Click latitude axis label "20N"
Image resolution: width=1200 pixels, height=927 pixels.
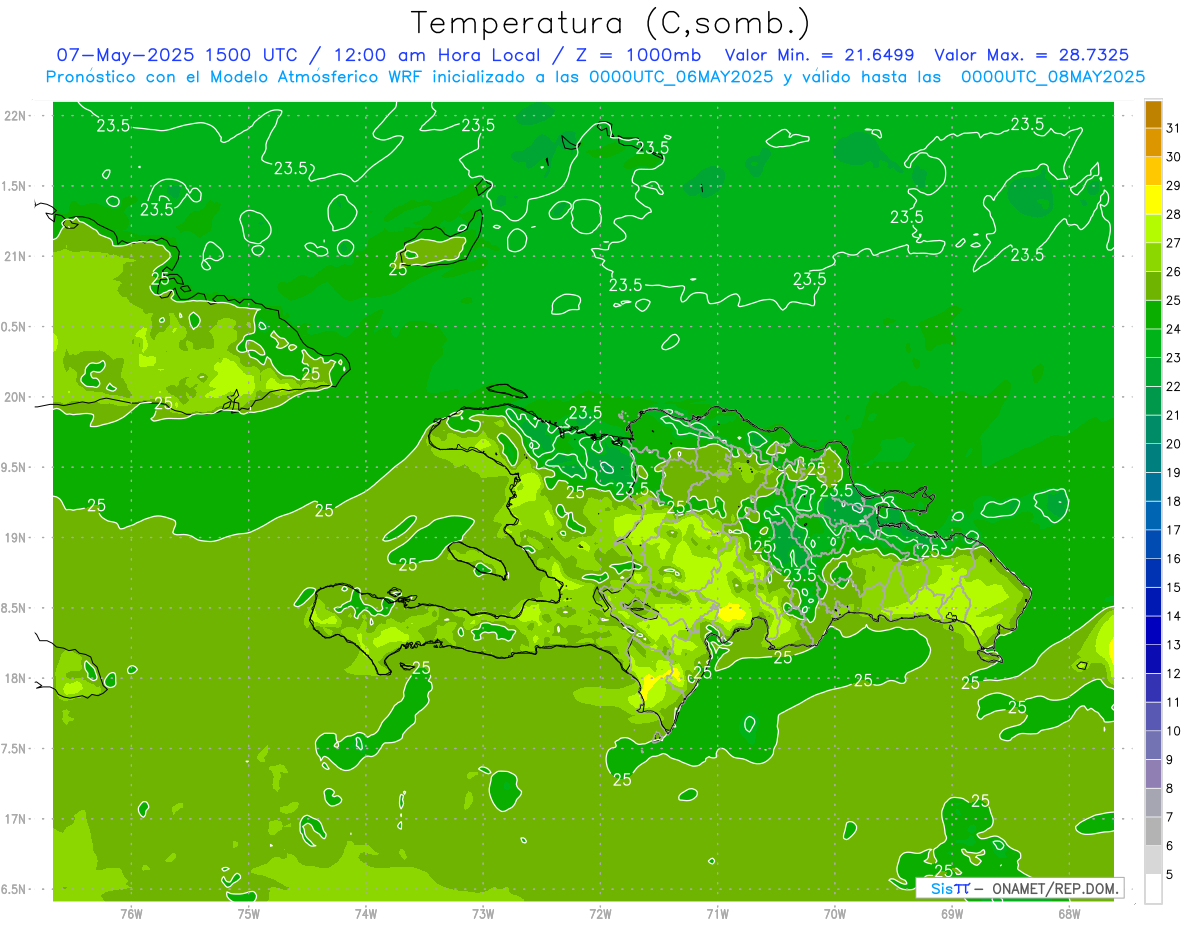click(16, 397)
